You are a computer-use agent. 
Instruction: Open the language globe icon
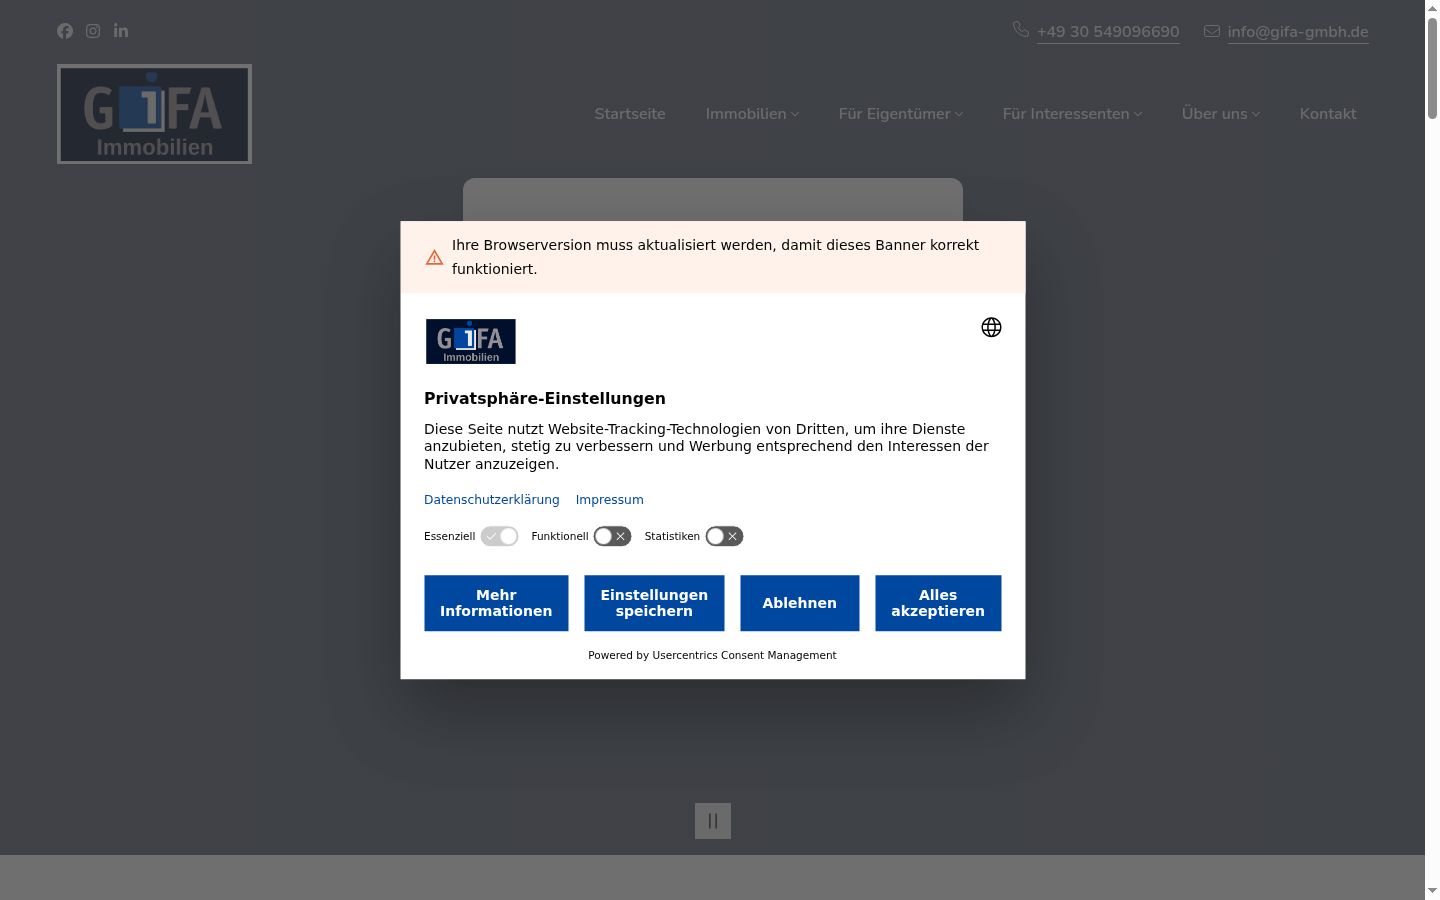pos(991,327)
